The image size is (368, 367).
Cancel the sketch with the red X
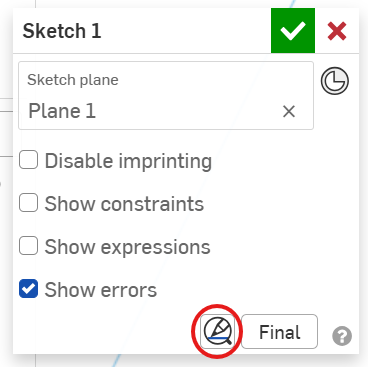[x=337, y=31]
